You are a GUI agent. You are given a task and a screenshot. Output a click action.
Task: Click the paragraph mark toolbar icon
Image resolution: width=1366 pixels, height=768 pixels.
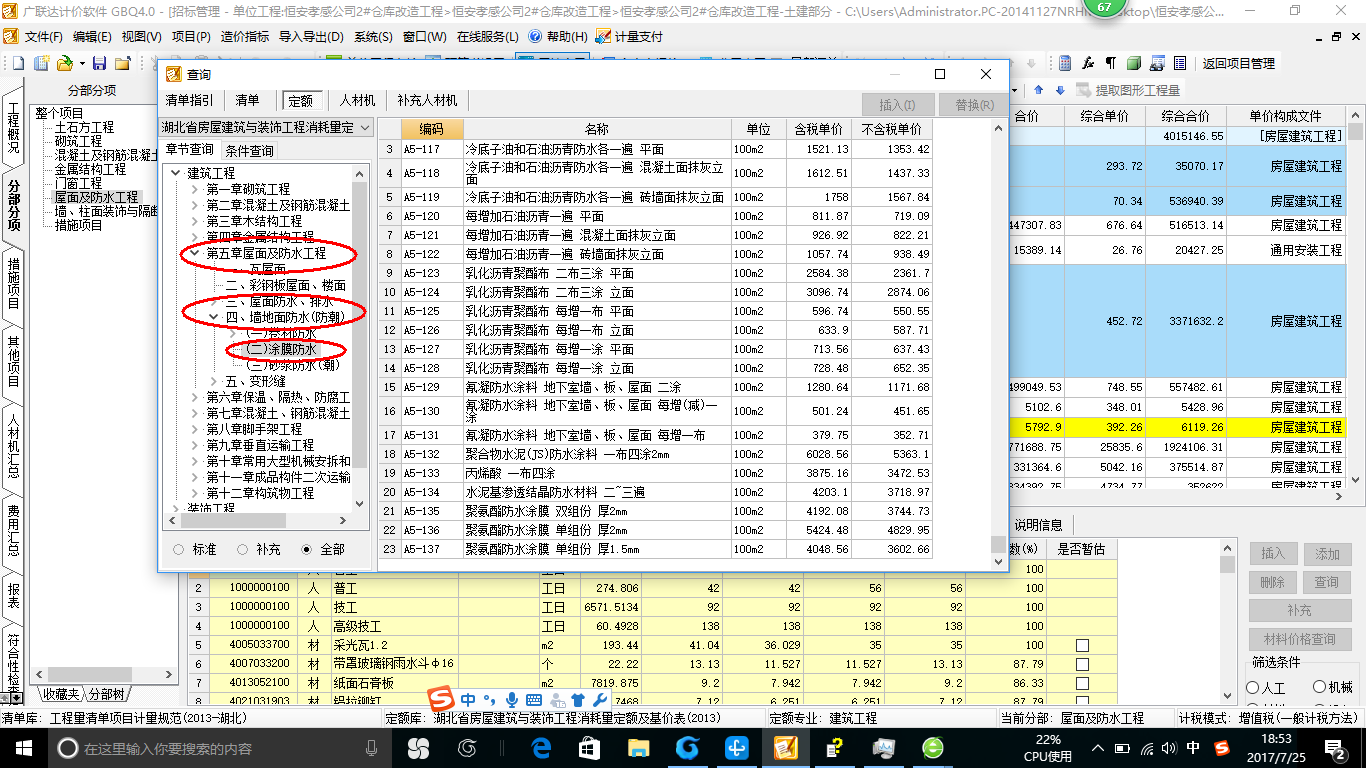(1111, 63)
